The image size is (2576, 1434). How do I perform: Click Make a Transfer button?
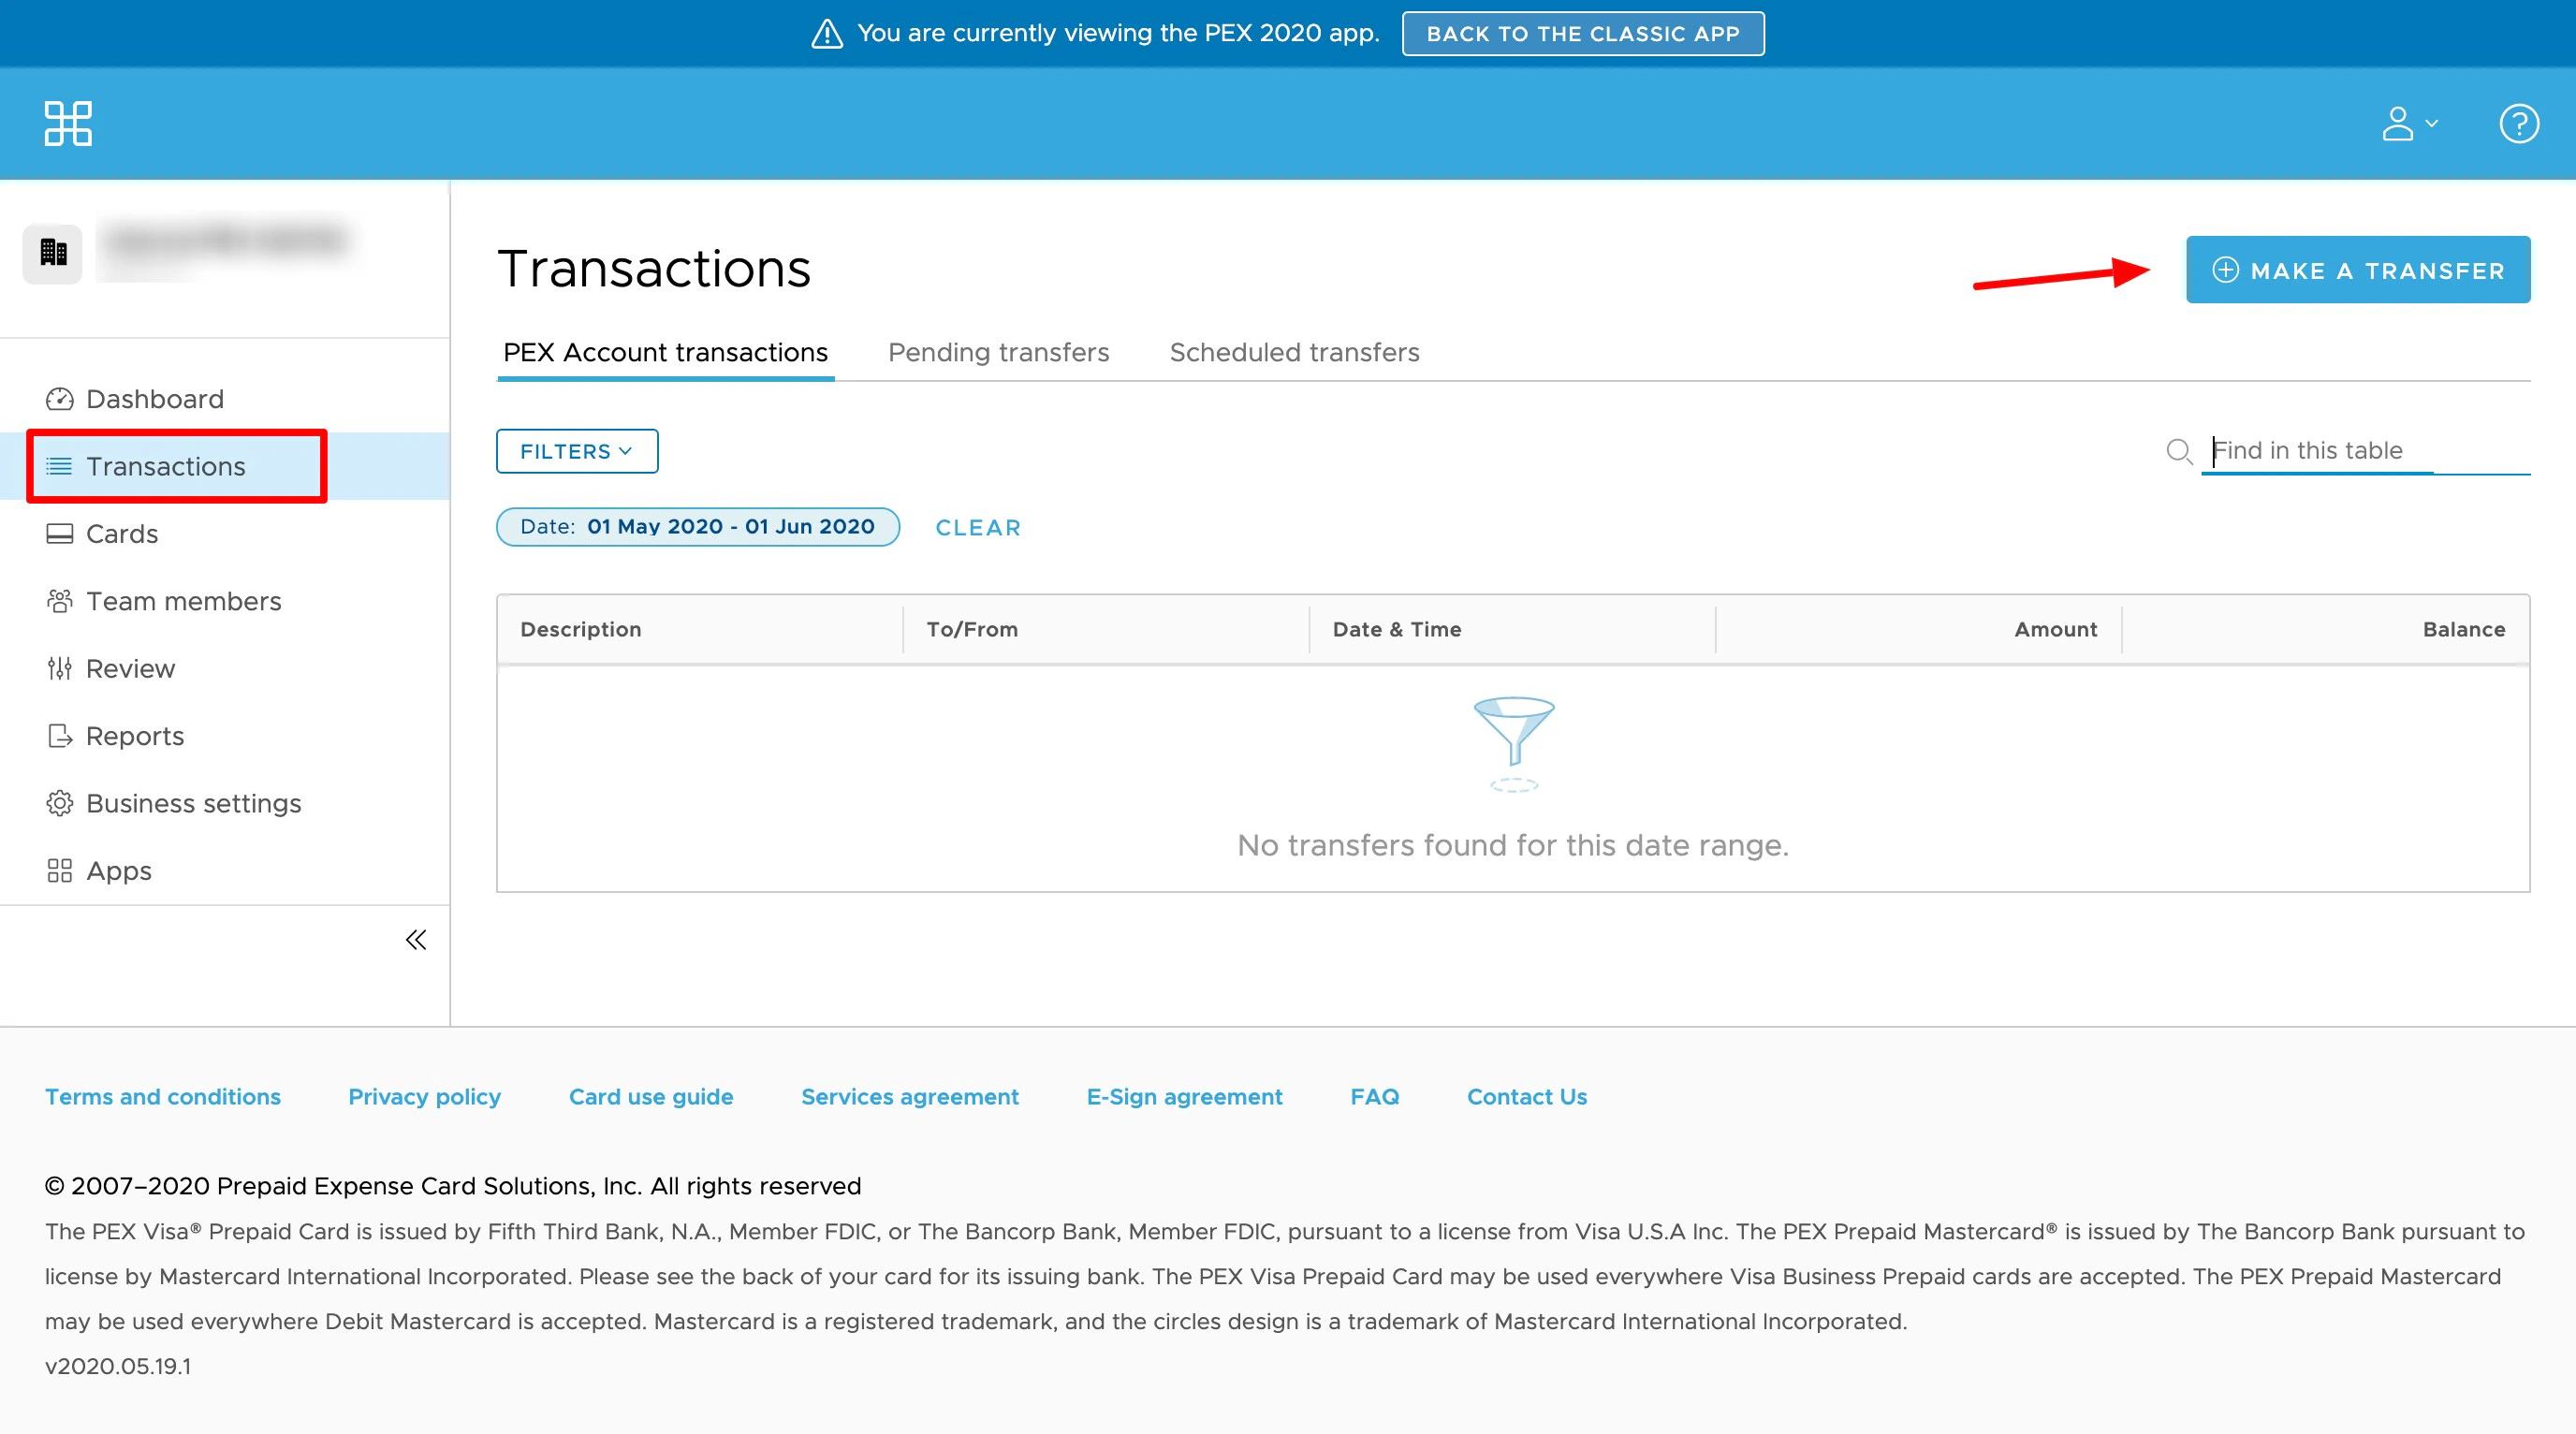[2357, 270]
